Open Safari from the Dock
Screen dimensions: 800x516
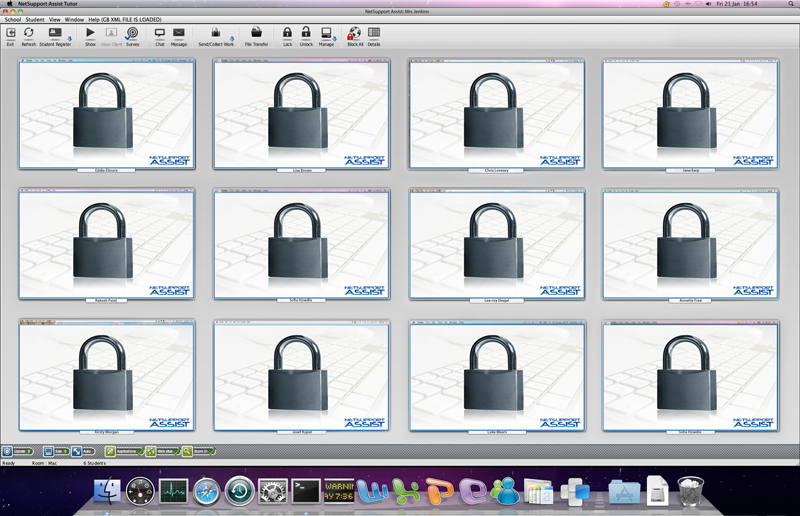pos(206,491)
